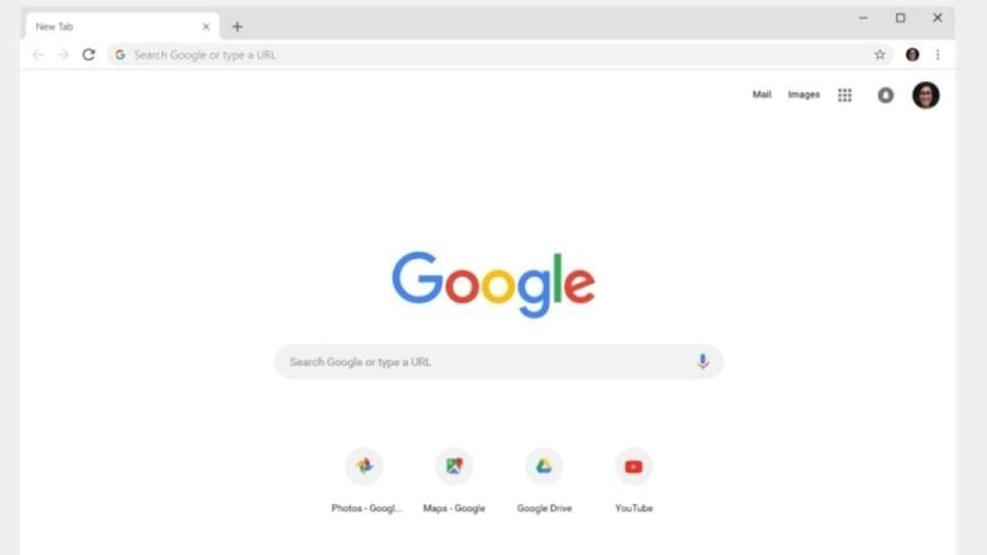Go back using the back arrow

38,55
